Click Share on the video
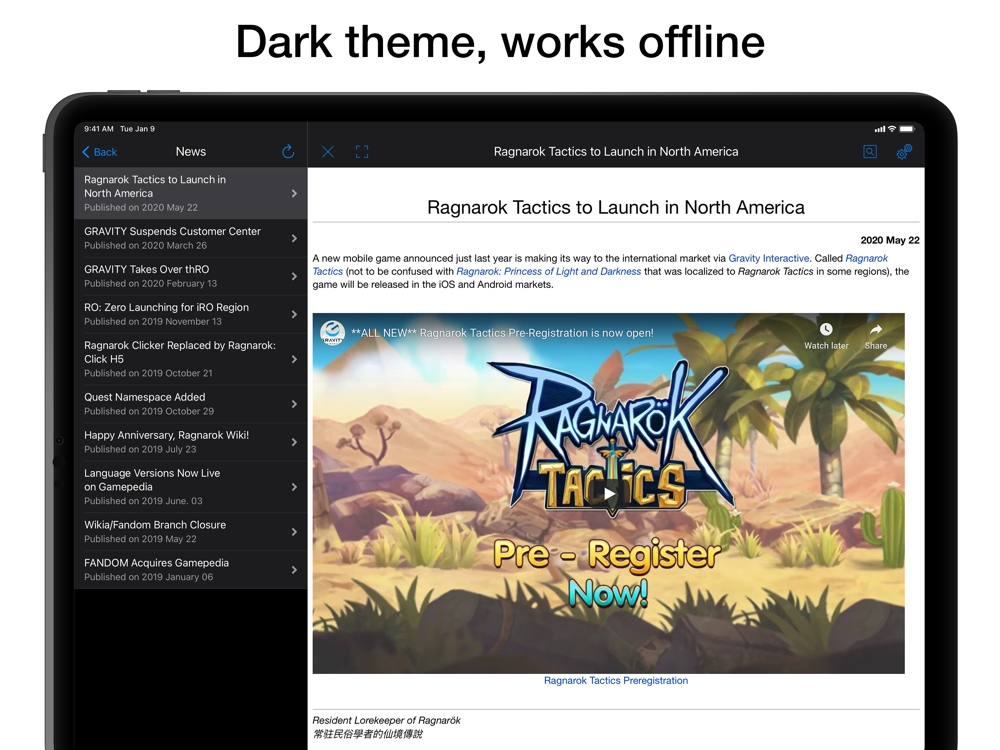The width and height of the screenshot is (1000, 750). (x=876, y=336)
